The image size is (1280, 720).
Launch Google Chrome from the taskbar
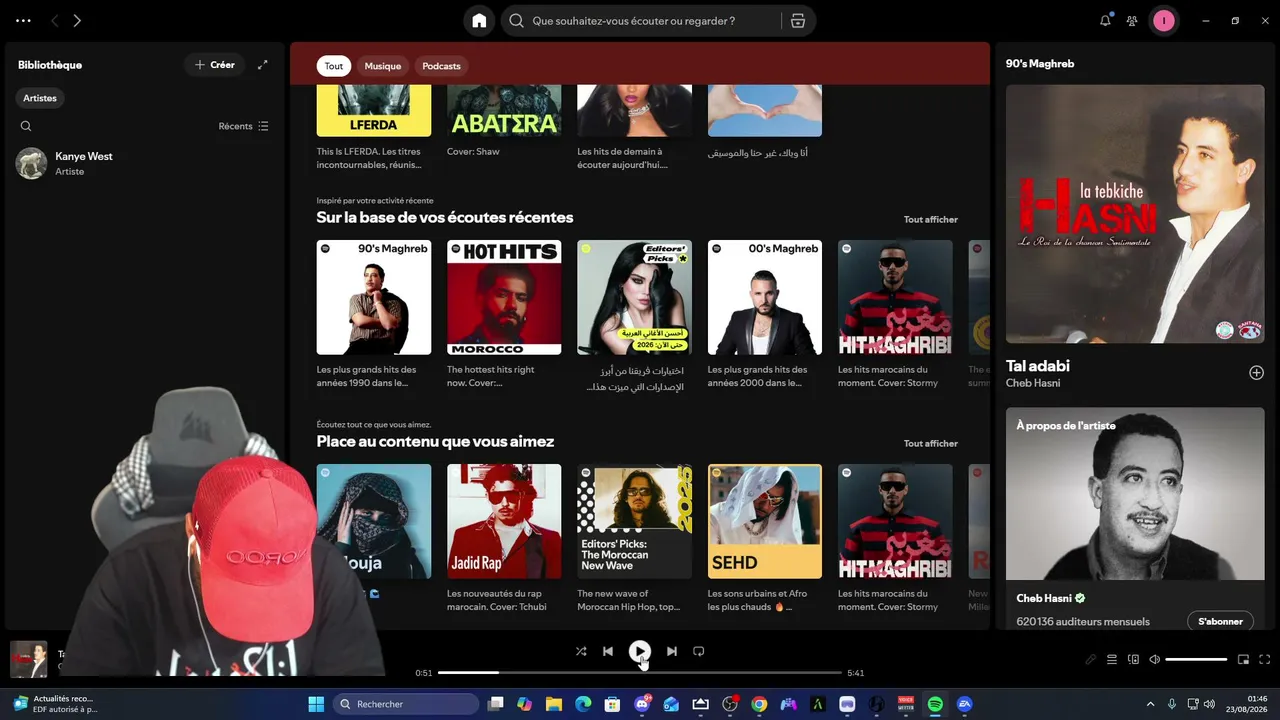tap(759, 704)
